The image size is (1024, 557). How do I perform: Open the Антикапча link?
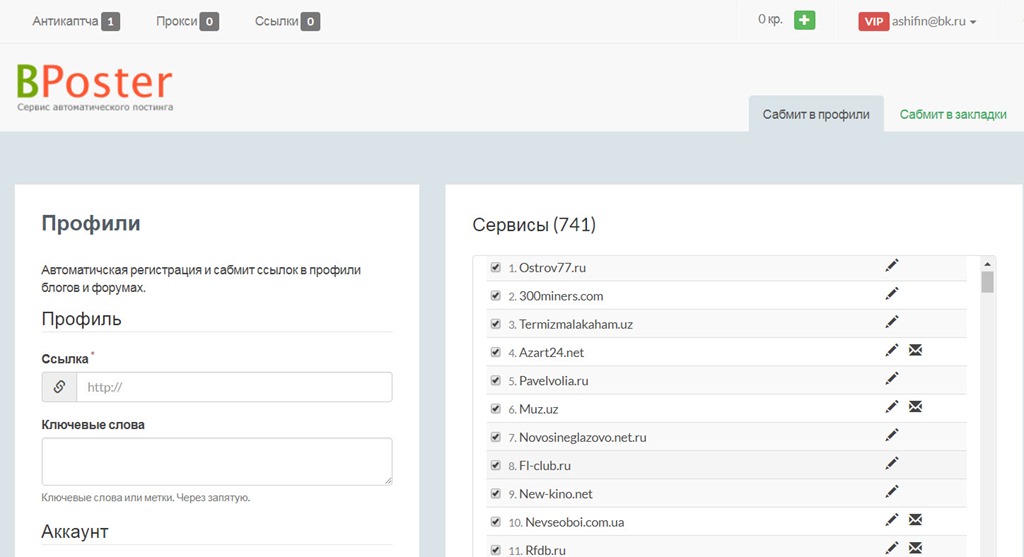66,21
